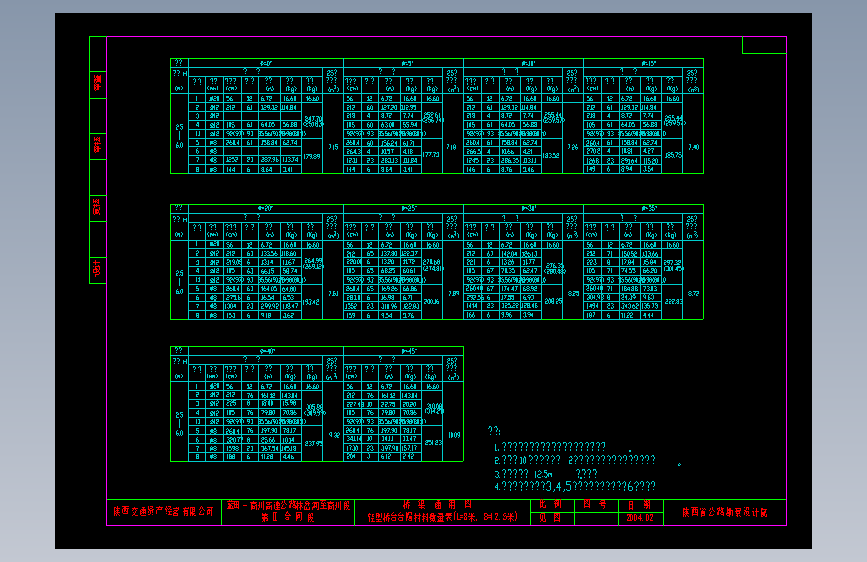This screenshot has height=562, width=867.
Task: Click note line 3 containing 12.5m
Action: pos(546,473)
